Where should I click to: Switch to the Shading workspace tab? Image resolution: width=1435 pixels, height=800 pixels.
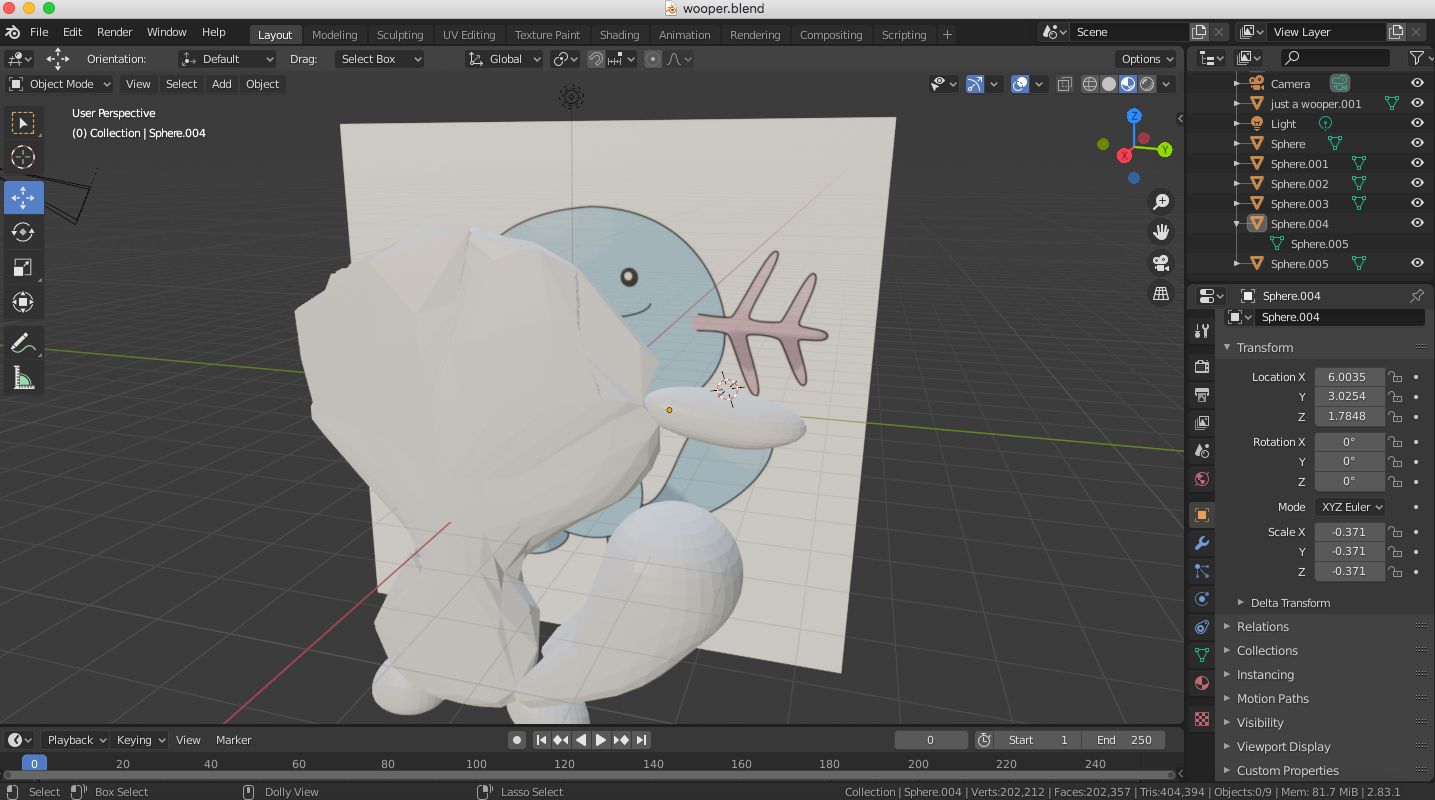coord(619,34)
